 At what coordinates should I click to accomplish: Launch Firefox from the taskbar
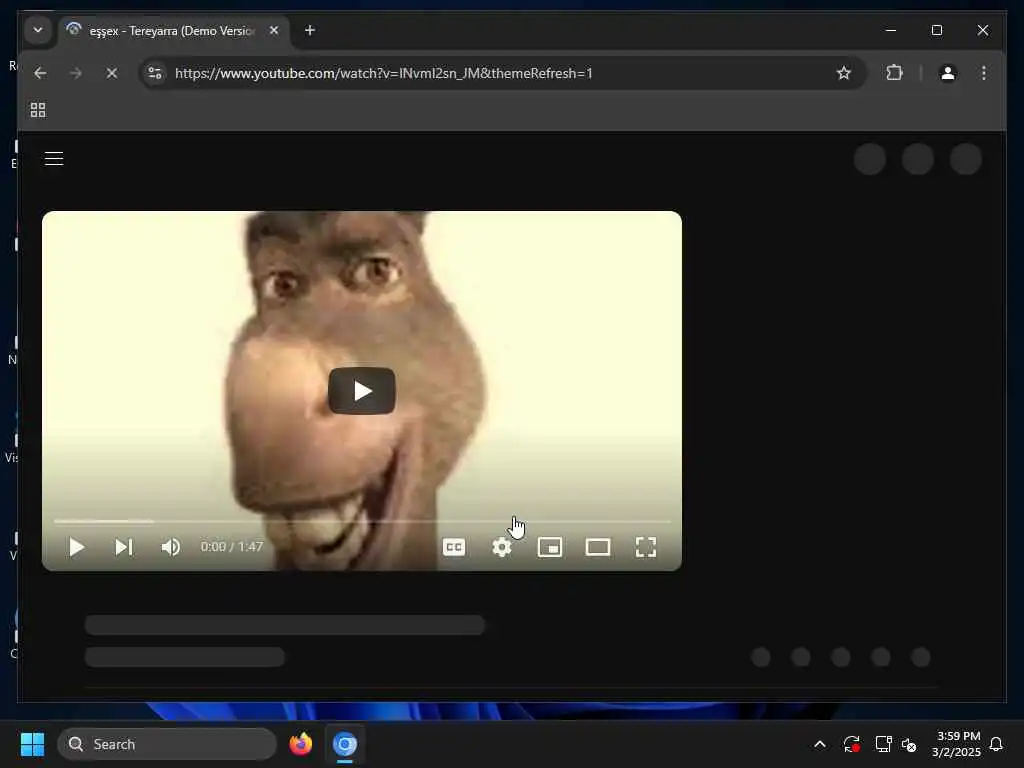coord(300,744)
